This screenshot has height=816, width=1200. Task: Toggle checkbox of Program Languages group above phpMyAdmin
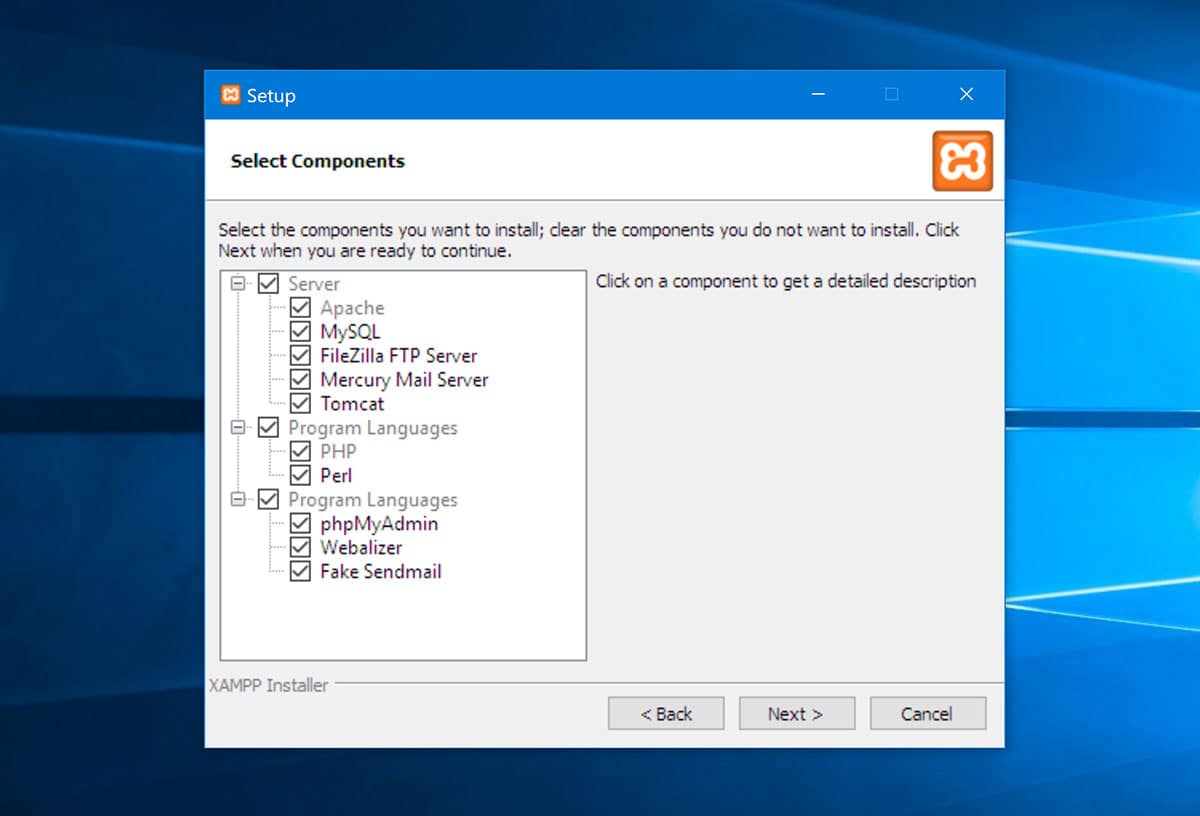(268, 500)
